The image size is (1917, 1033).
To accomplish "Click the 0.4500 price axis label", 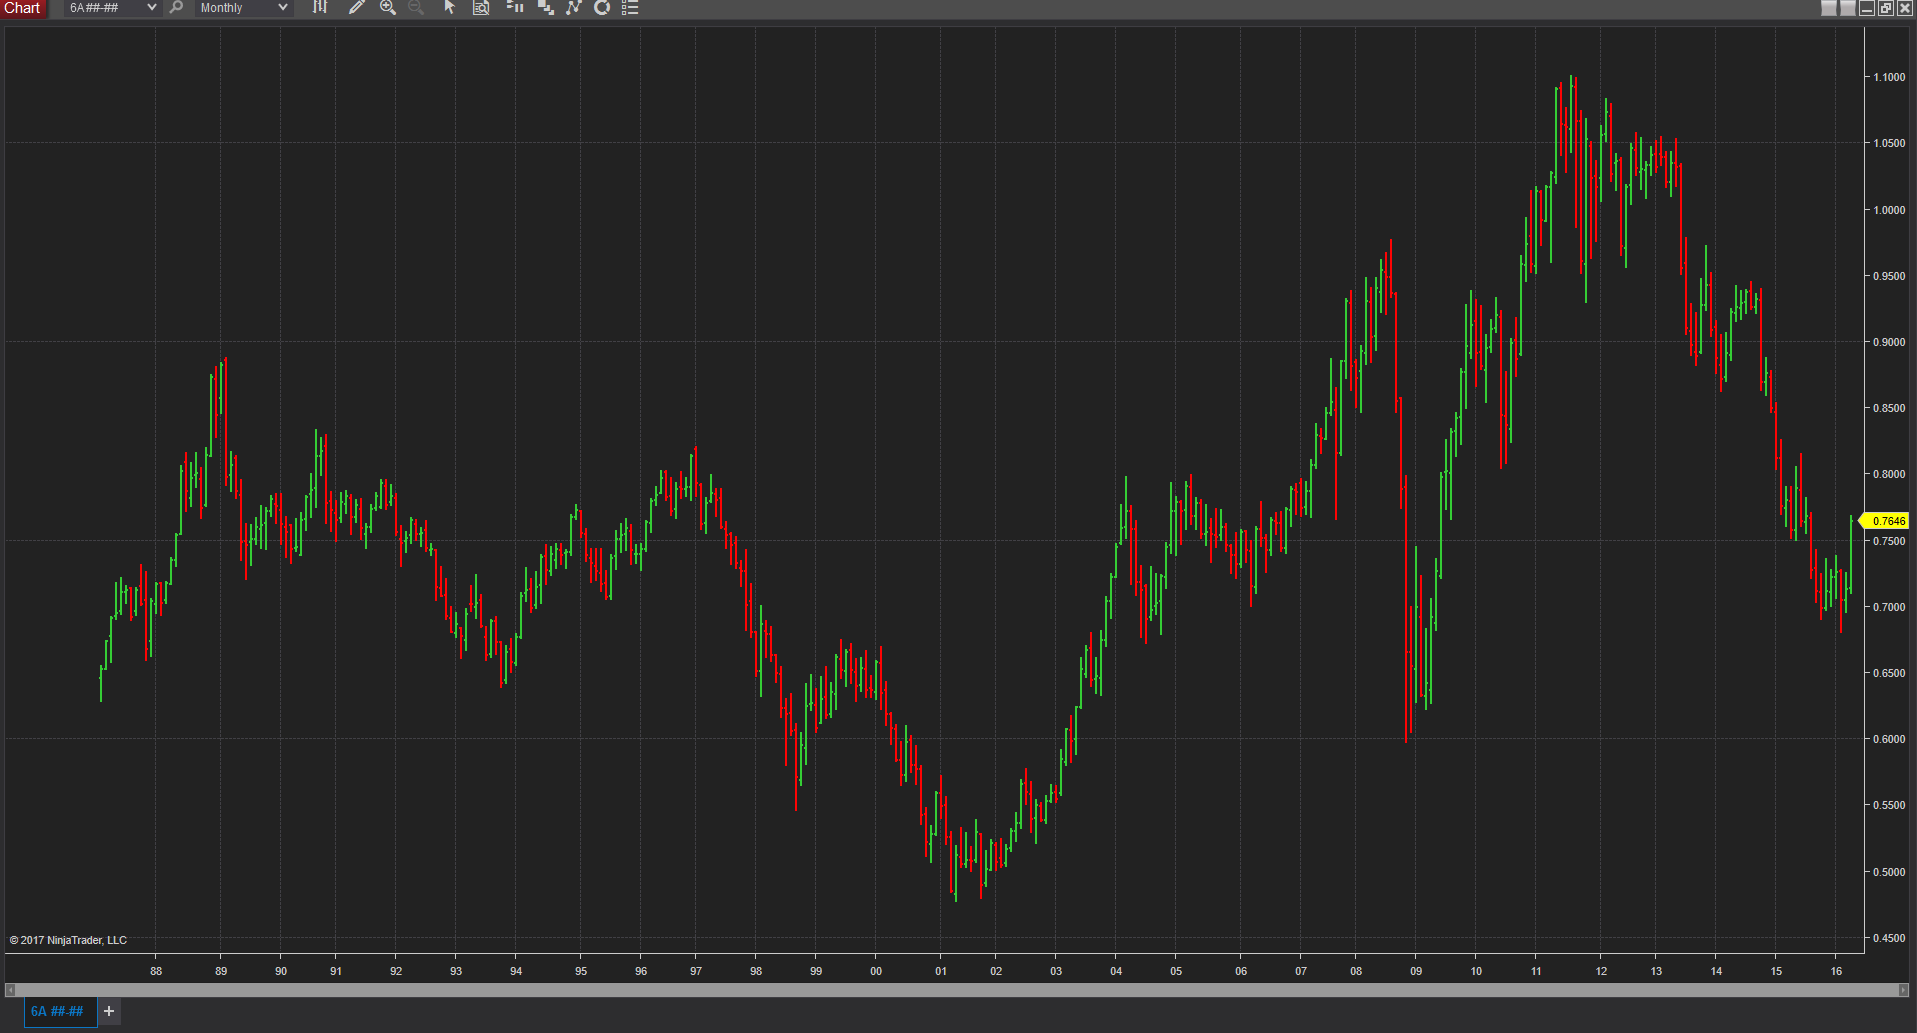I will click(1889, 938).
